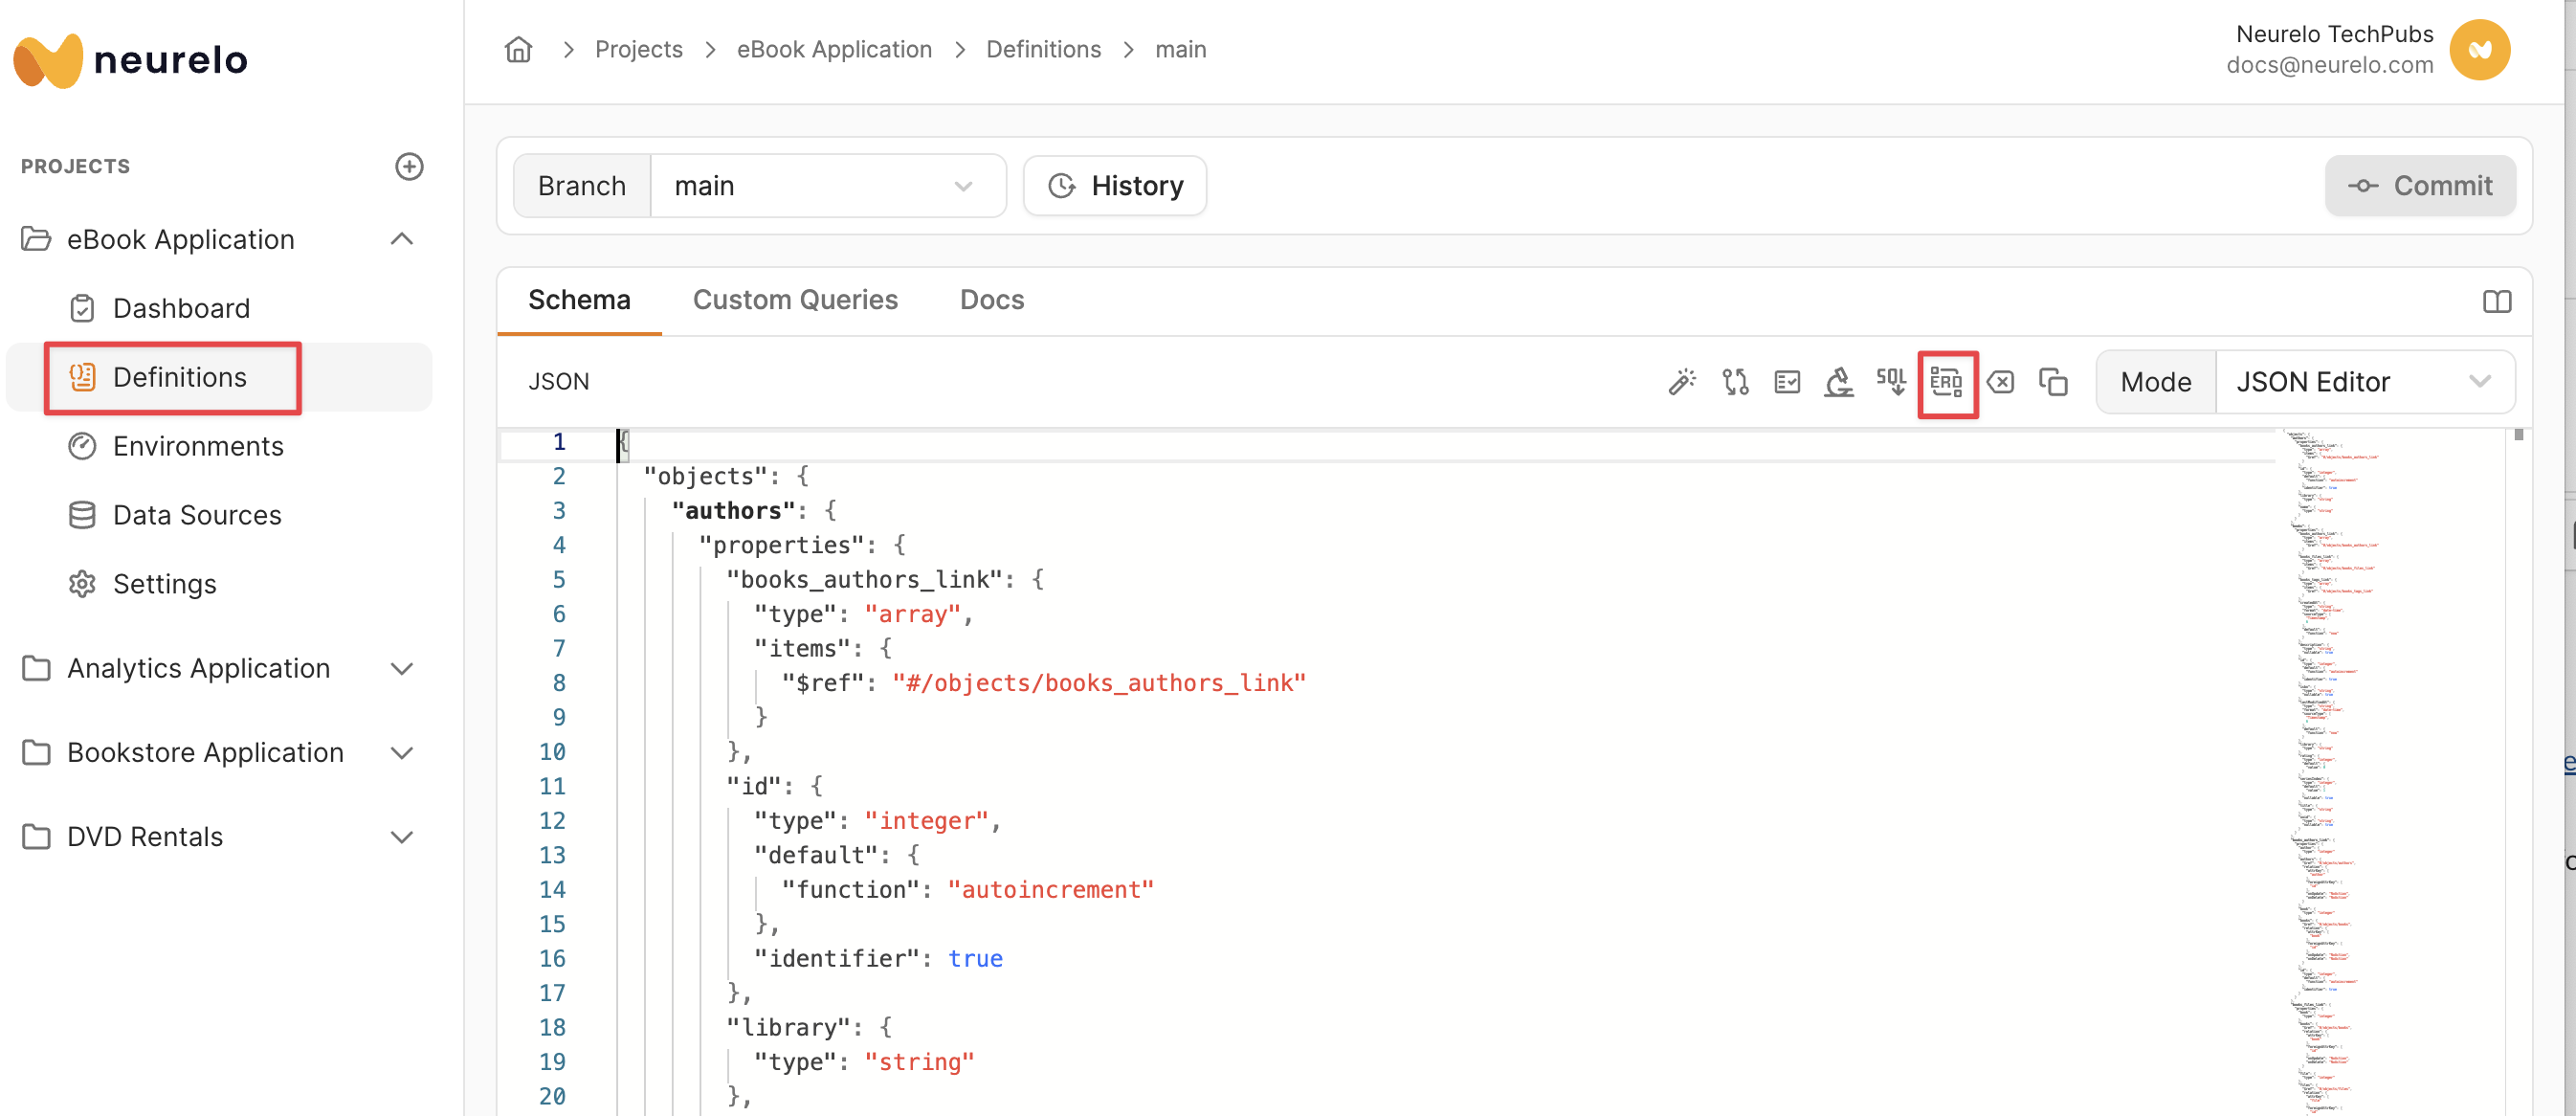Click the Commit button

[2420, 186]
